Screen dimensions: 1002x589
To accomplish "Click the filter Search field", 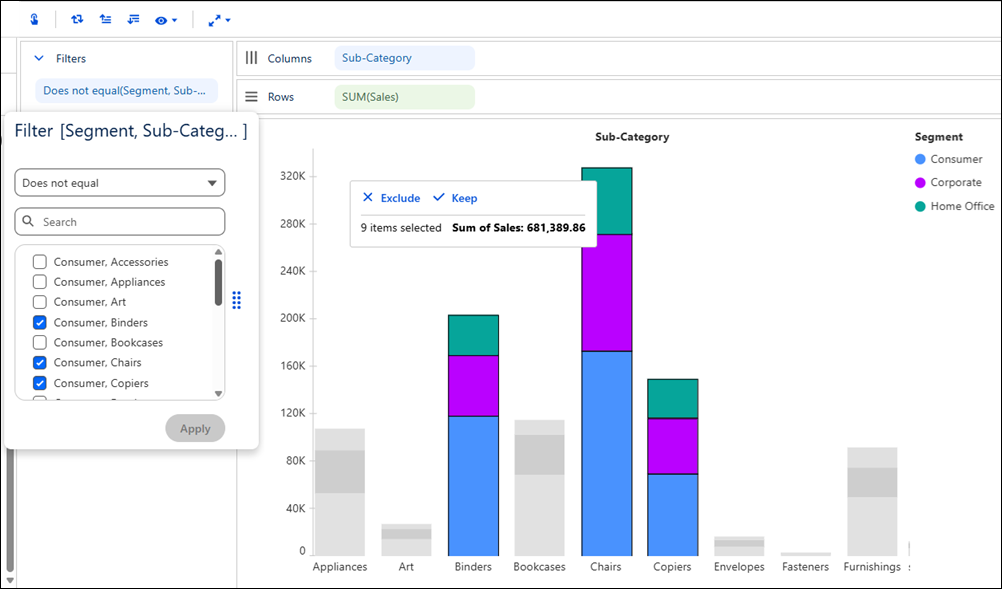I will click(119, 222).
